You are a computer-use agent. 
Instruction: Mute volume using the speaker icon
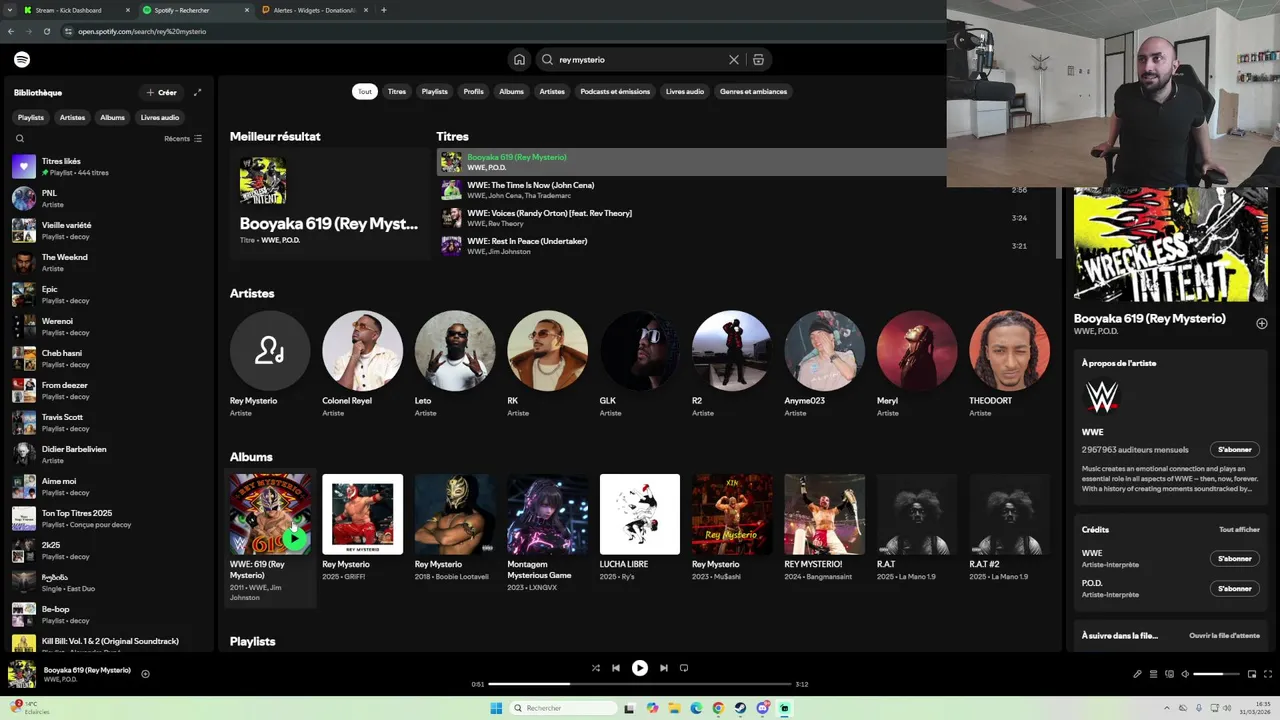tap(1185, 674)
